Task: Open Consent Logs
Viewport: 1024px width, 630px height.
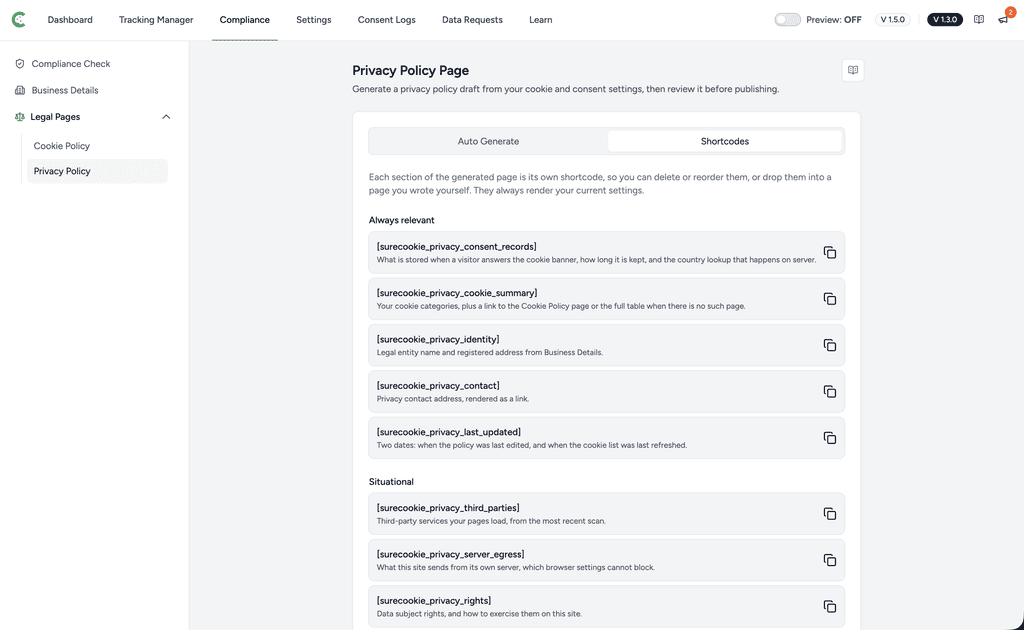Action: pyautogui.click(x=387, y=20)
